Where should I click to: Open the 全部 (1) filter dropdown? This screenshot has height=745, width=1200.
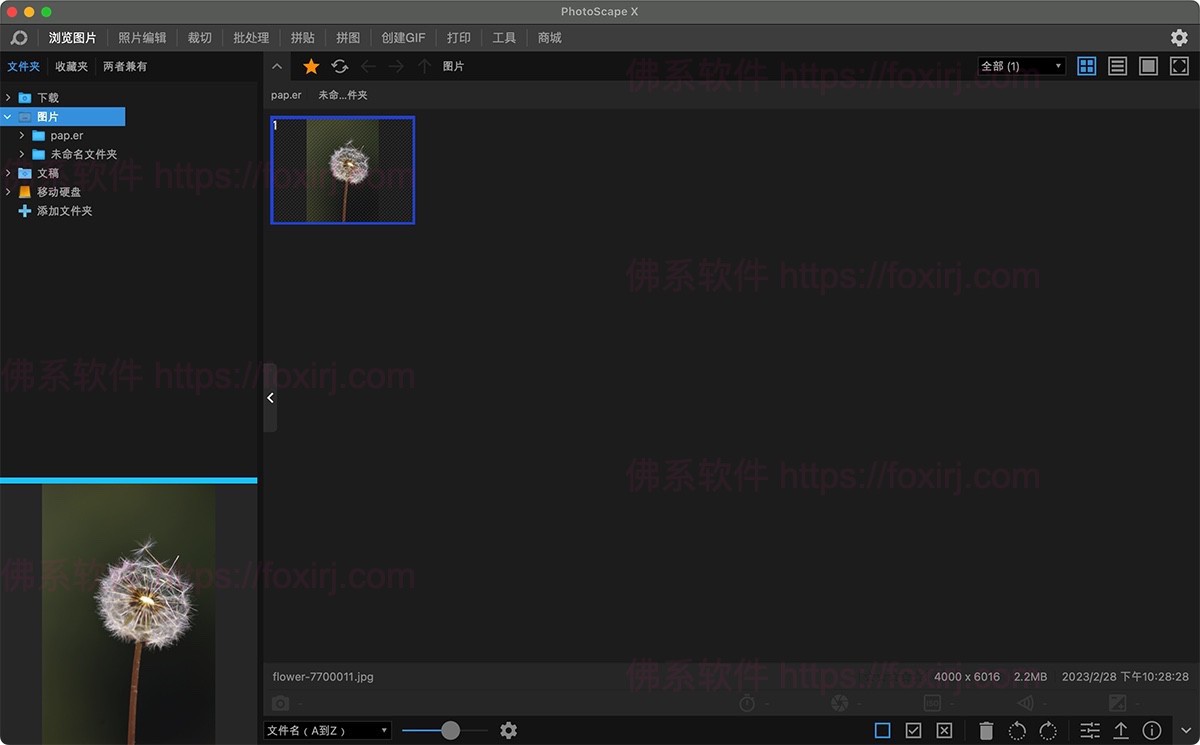[1020, 65]
